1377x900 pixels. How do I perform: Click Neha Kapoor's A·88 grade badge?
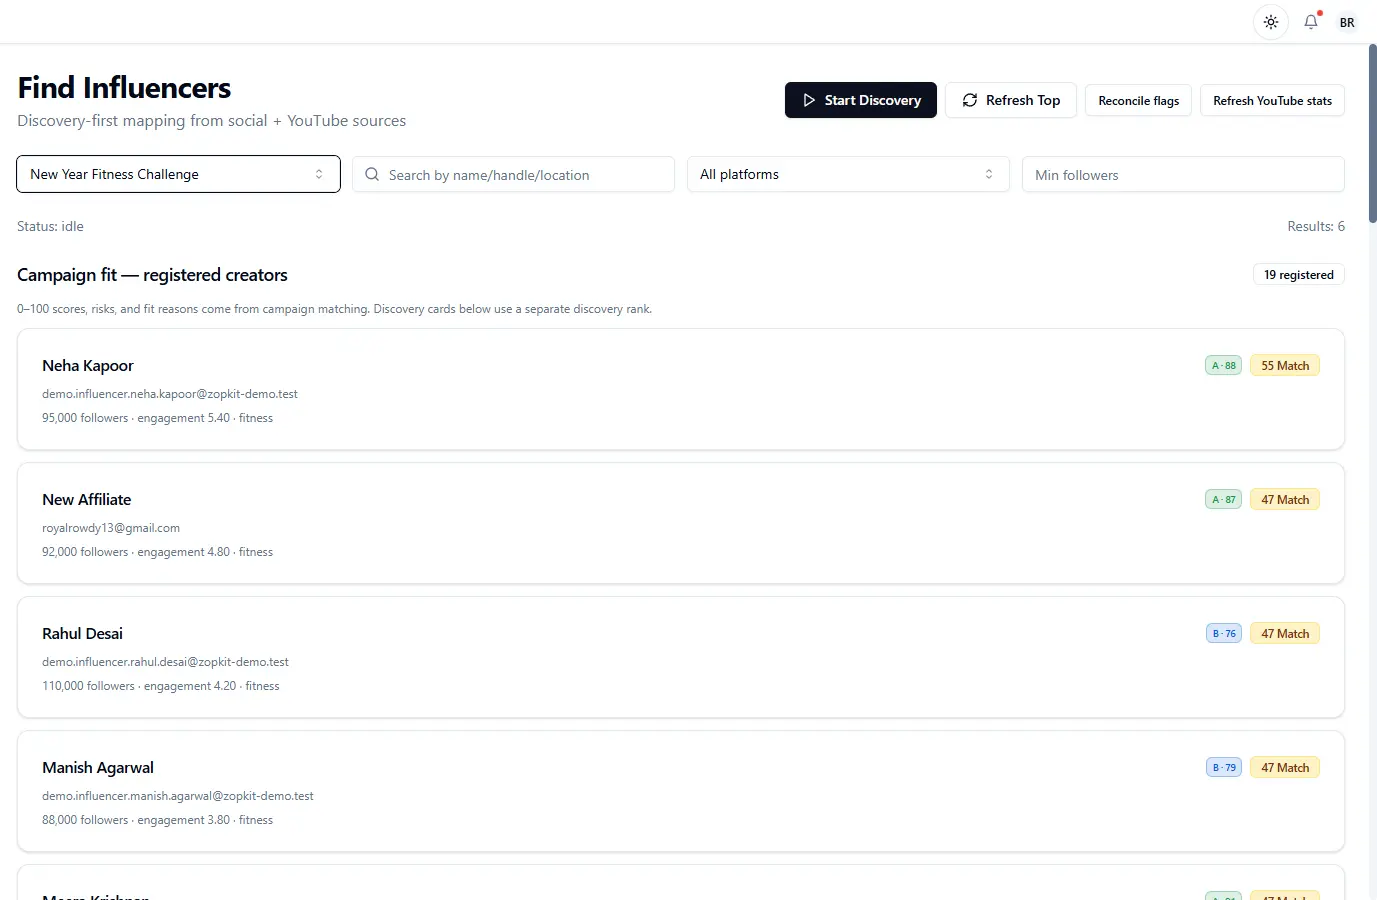click(x=1224, y=366)
